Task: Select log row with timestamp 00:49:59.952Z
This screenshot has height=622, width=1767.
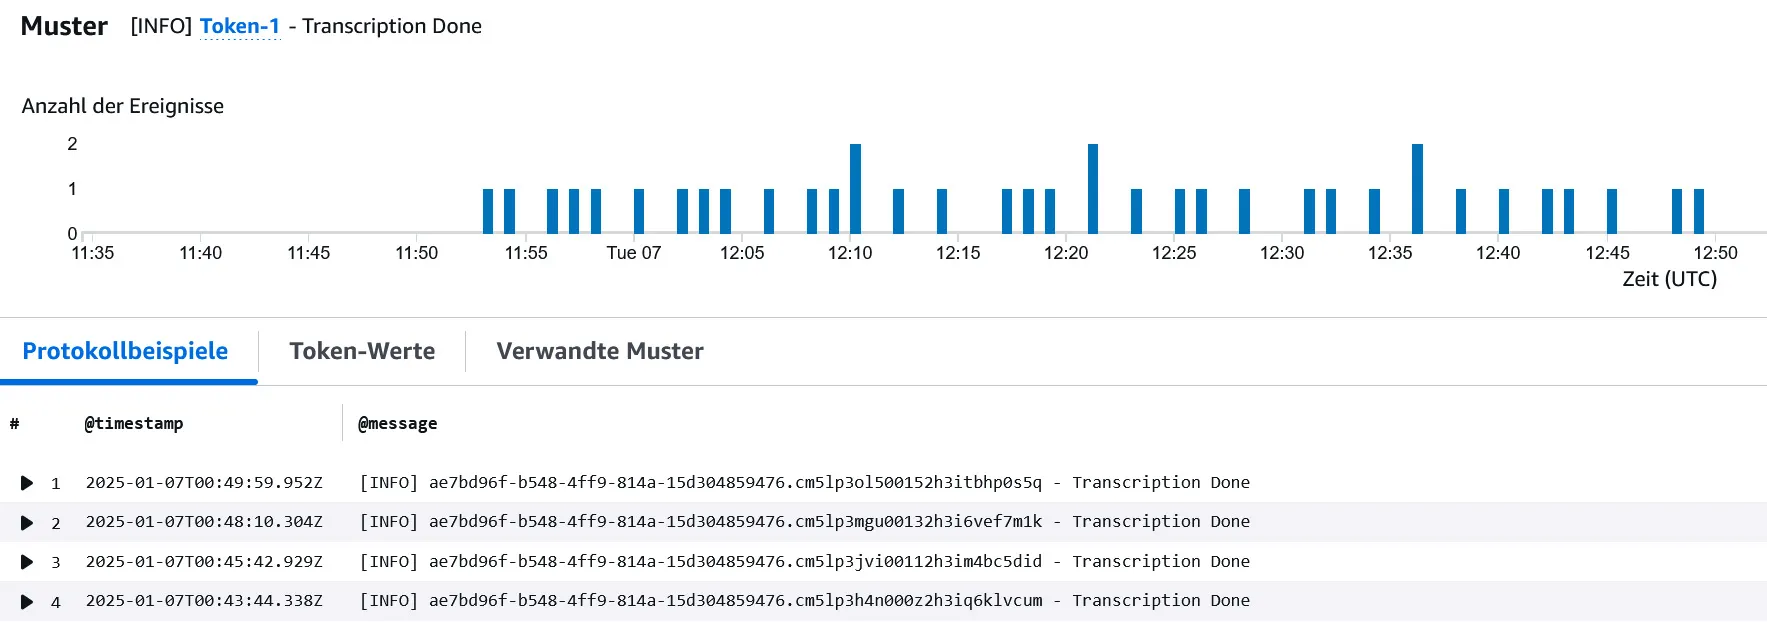Action: pyautogui.click(x=205, y=482)
